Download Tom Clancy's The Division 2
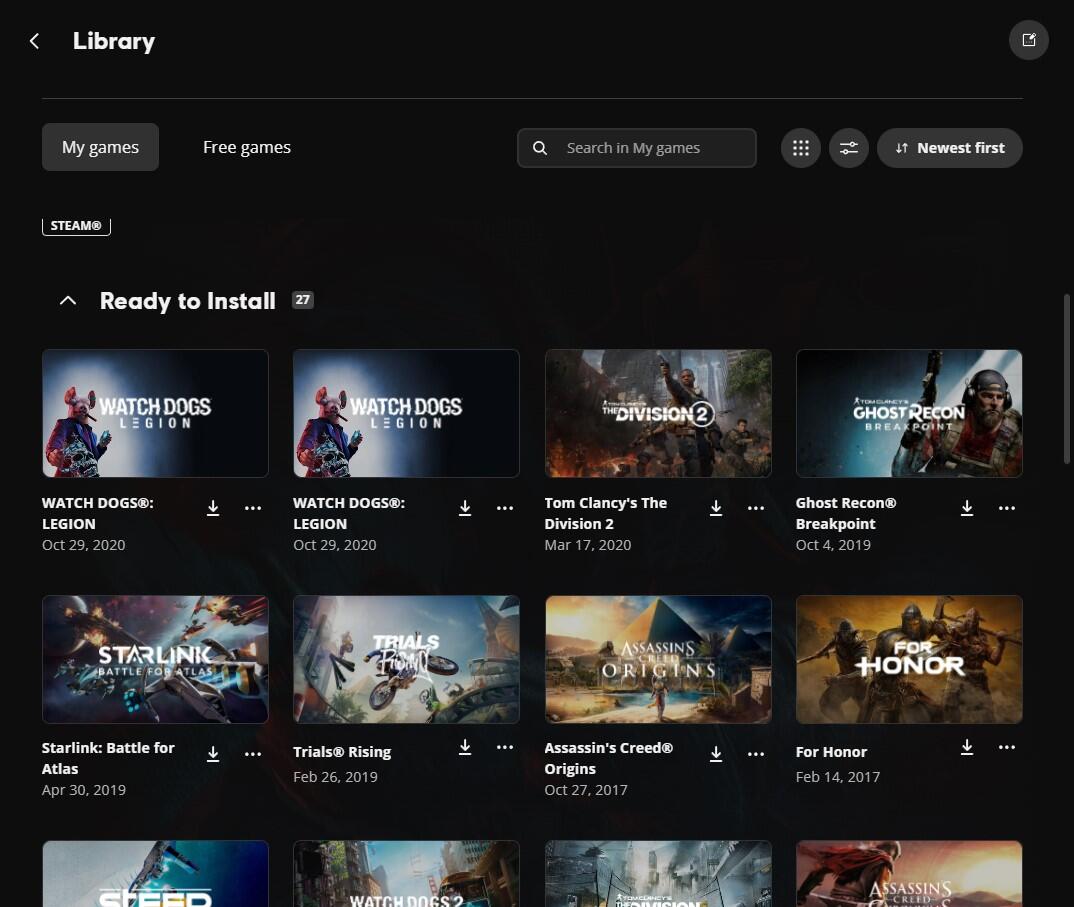The height and width of the screenshot is (907, 1074). [716, 508]
